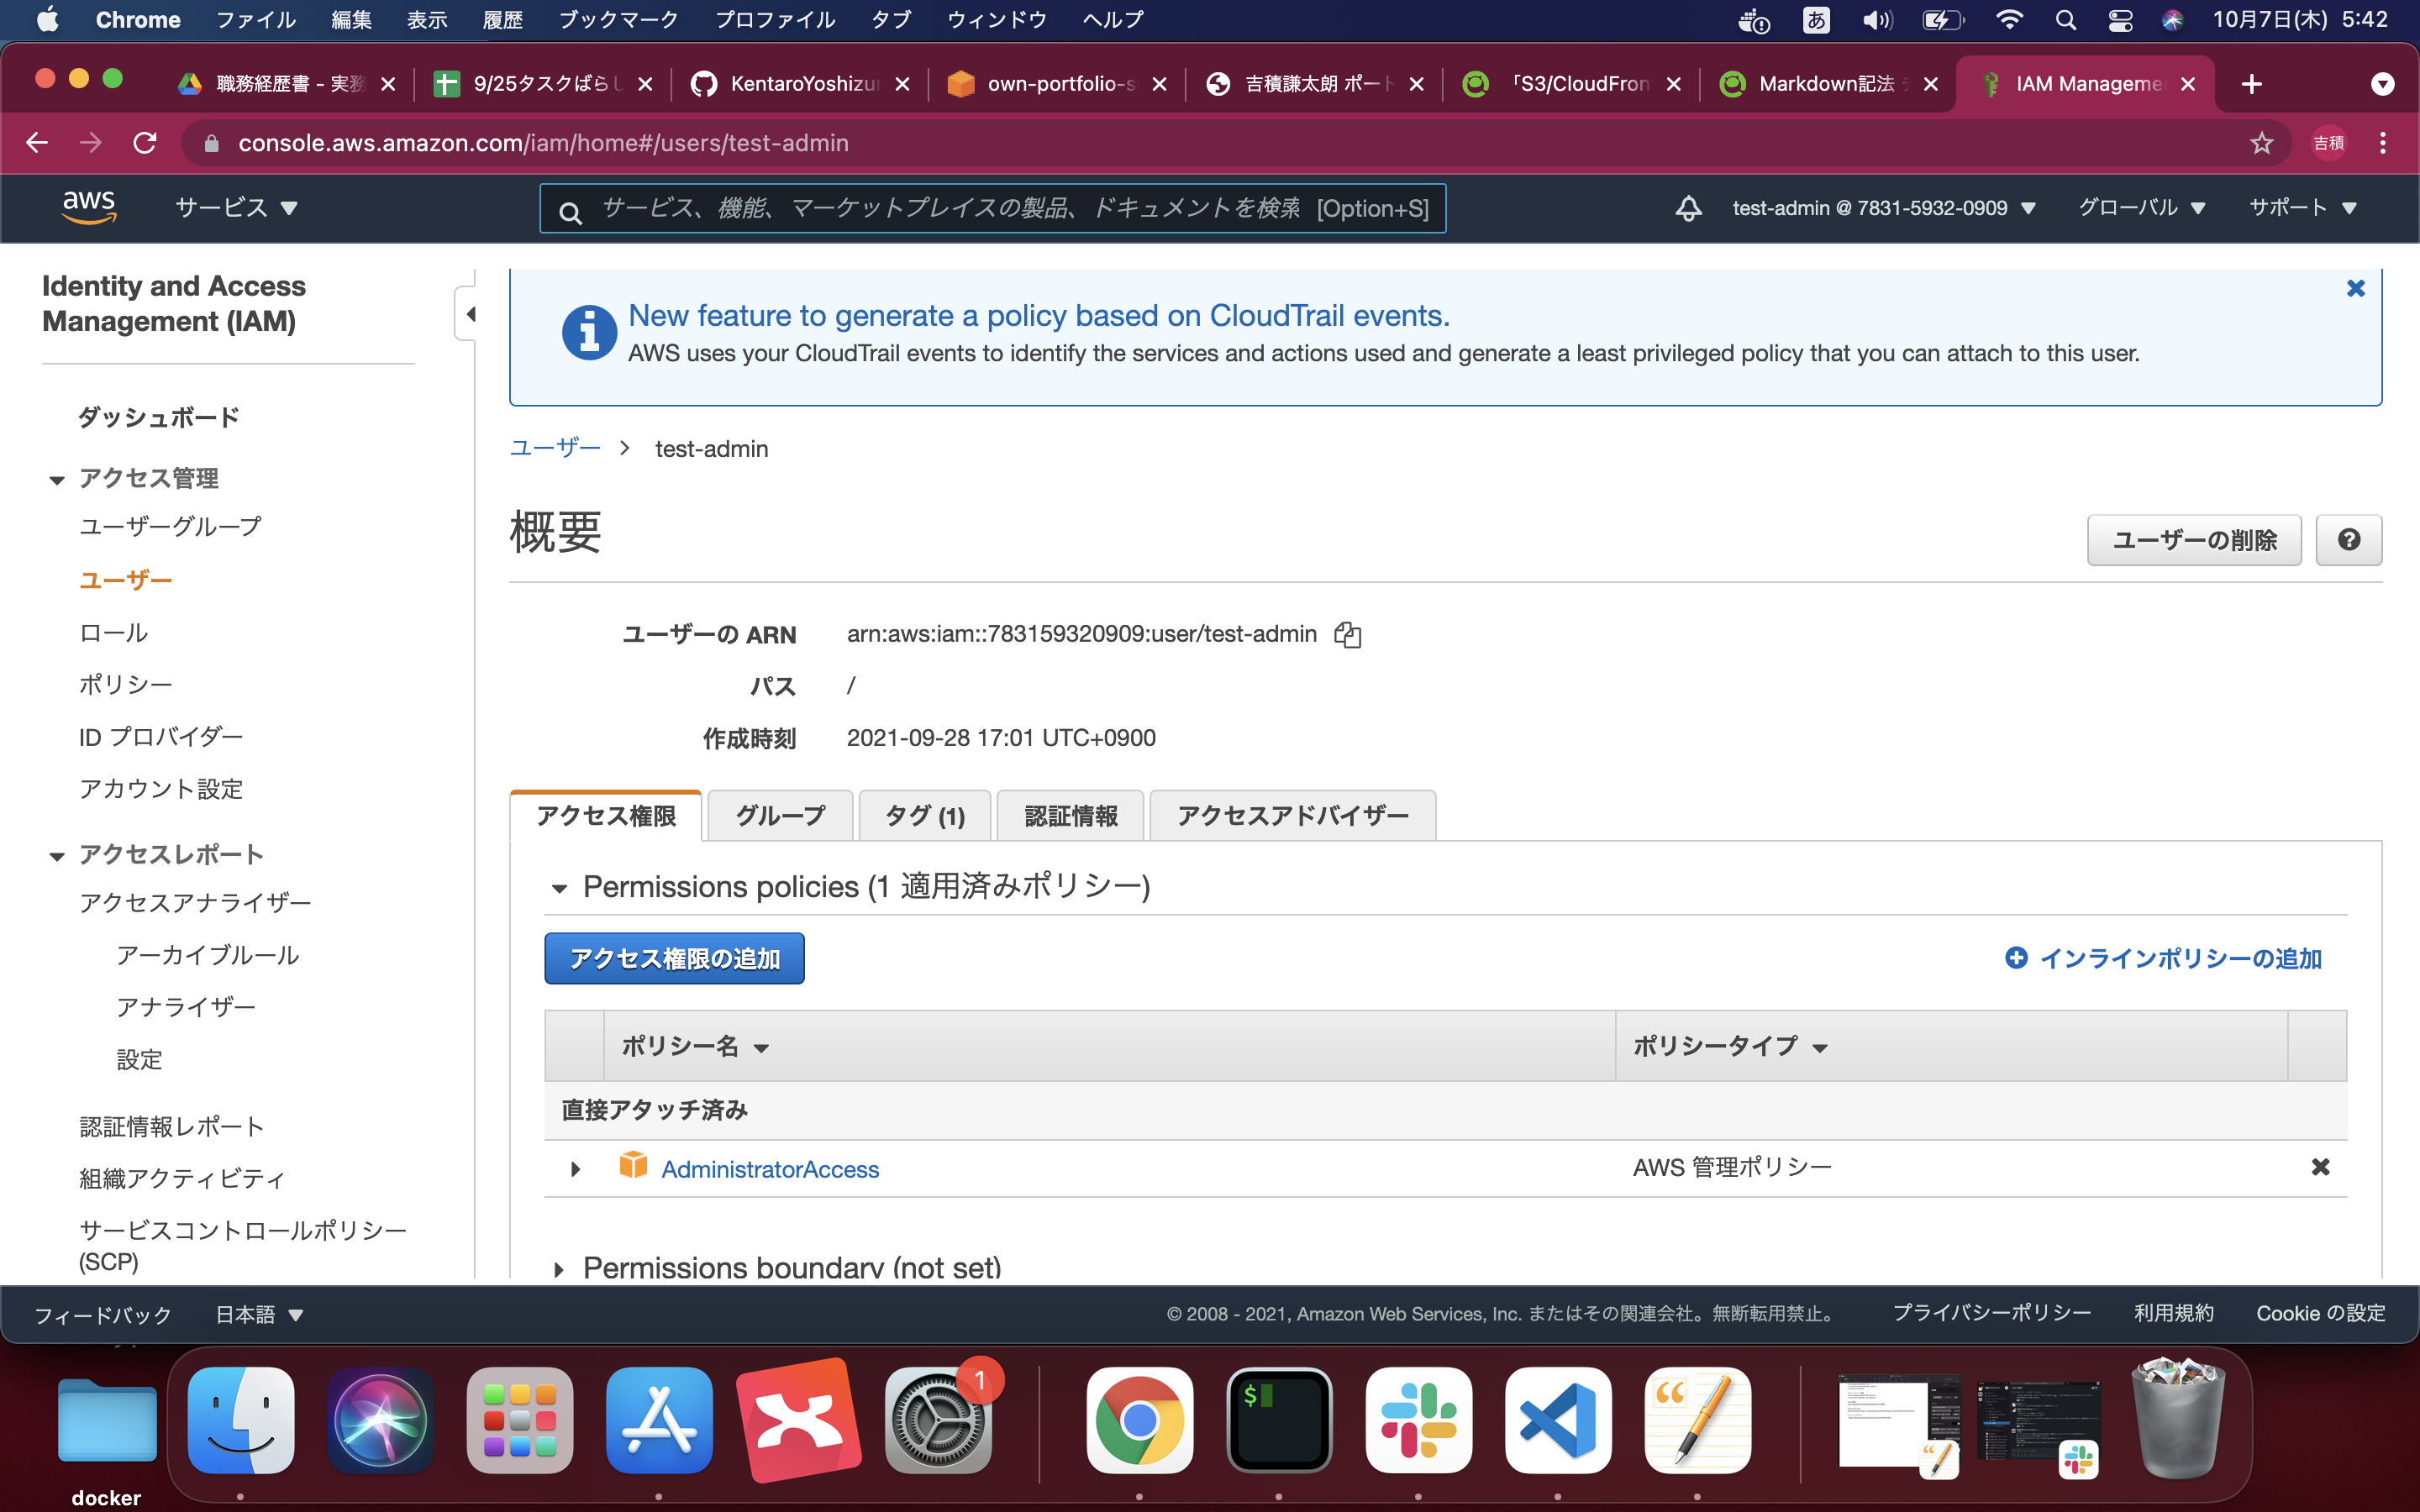
Task: Open the notifications bell
Action: pyautogui.click(x=1688, y=208)
